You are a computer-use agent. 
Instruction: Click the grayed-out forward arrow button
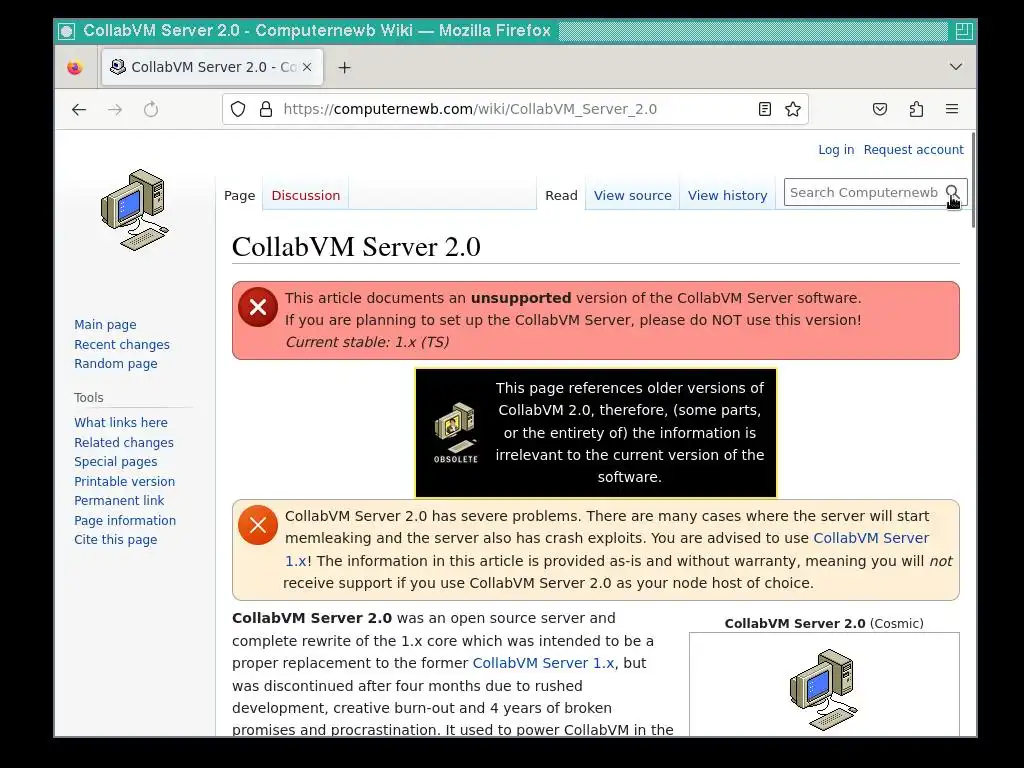point(115,110)
